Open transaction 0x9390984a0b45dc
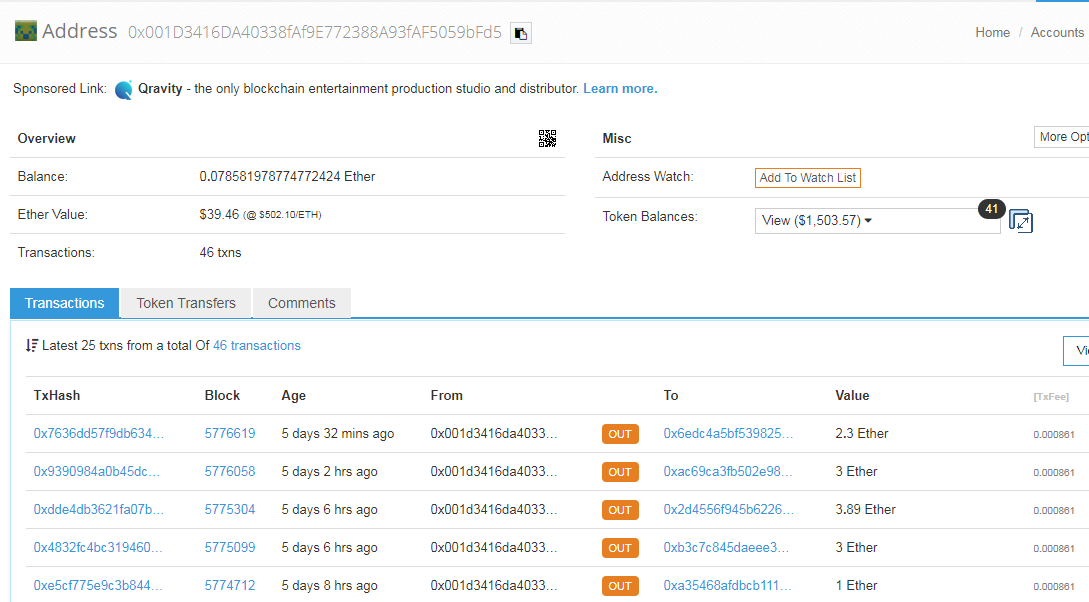The height and width of the screenshot is (602, 1089). click(97, 471)
